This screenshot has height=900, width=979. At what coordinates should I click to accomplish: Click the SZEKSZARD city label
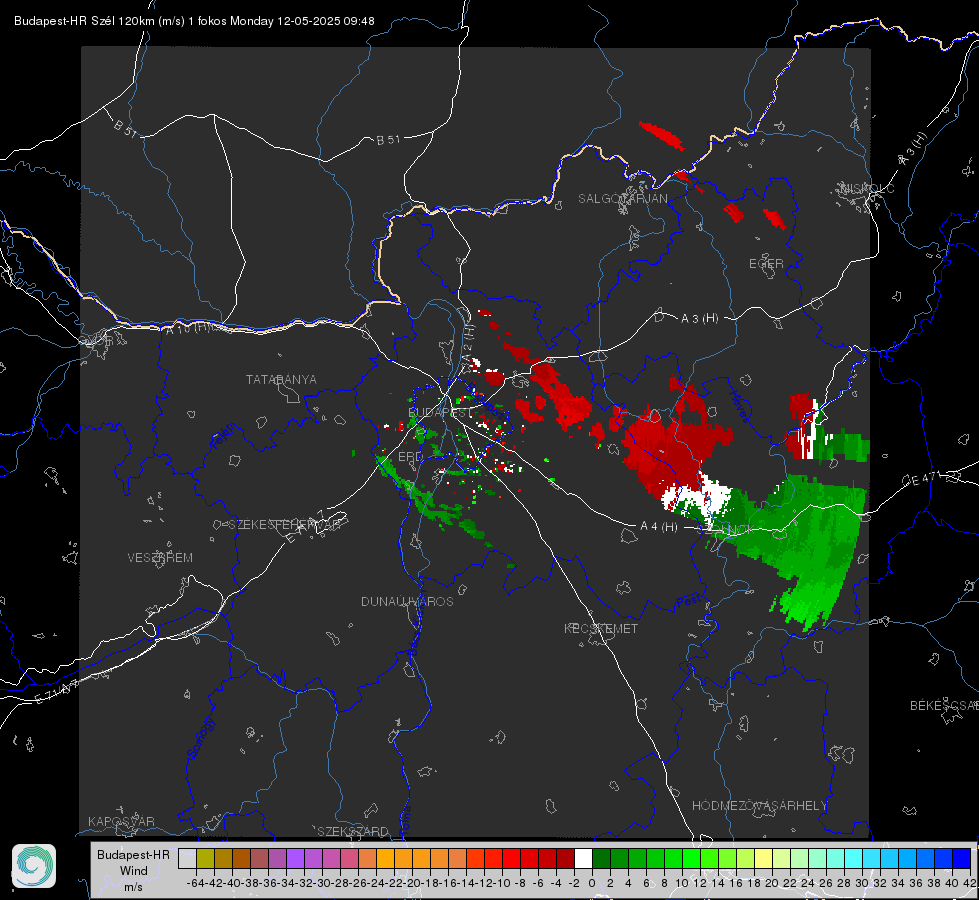pyautogui.click(x=353, y=831)
